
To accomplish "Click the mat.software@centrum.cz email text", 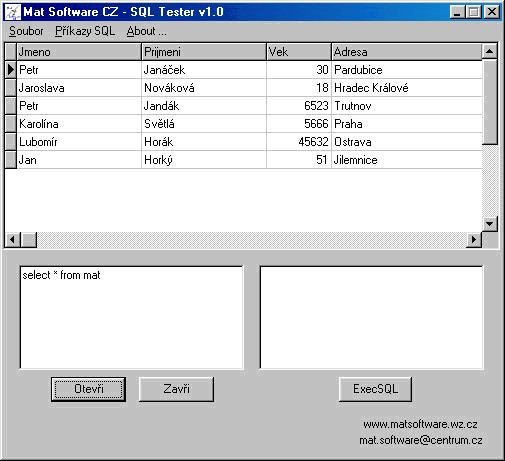I will point(421,440).
